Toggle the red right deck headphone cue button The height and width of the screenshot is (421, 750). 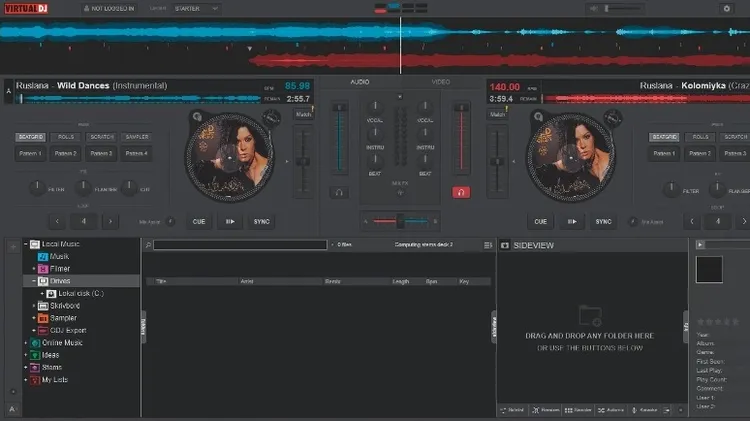point(461,192)
